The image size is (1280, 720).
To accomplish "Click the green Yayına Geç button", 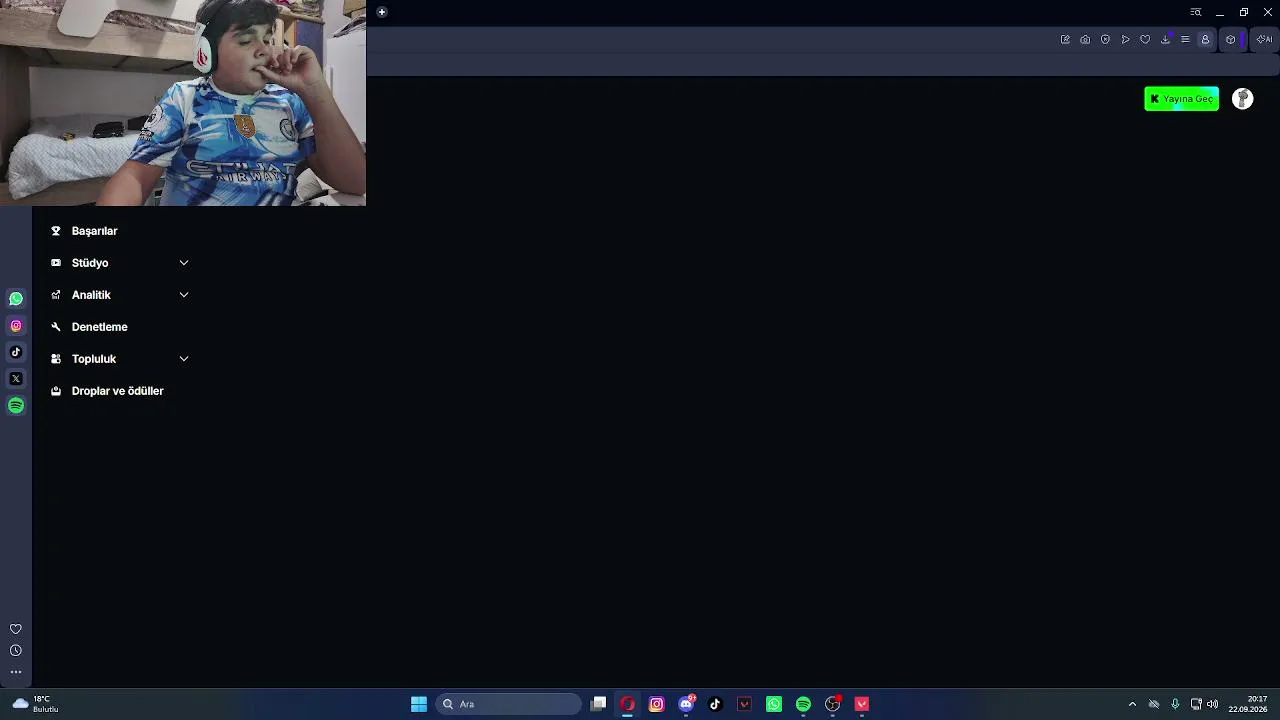I will [x=1181, y=99].
